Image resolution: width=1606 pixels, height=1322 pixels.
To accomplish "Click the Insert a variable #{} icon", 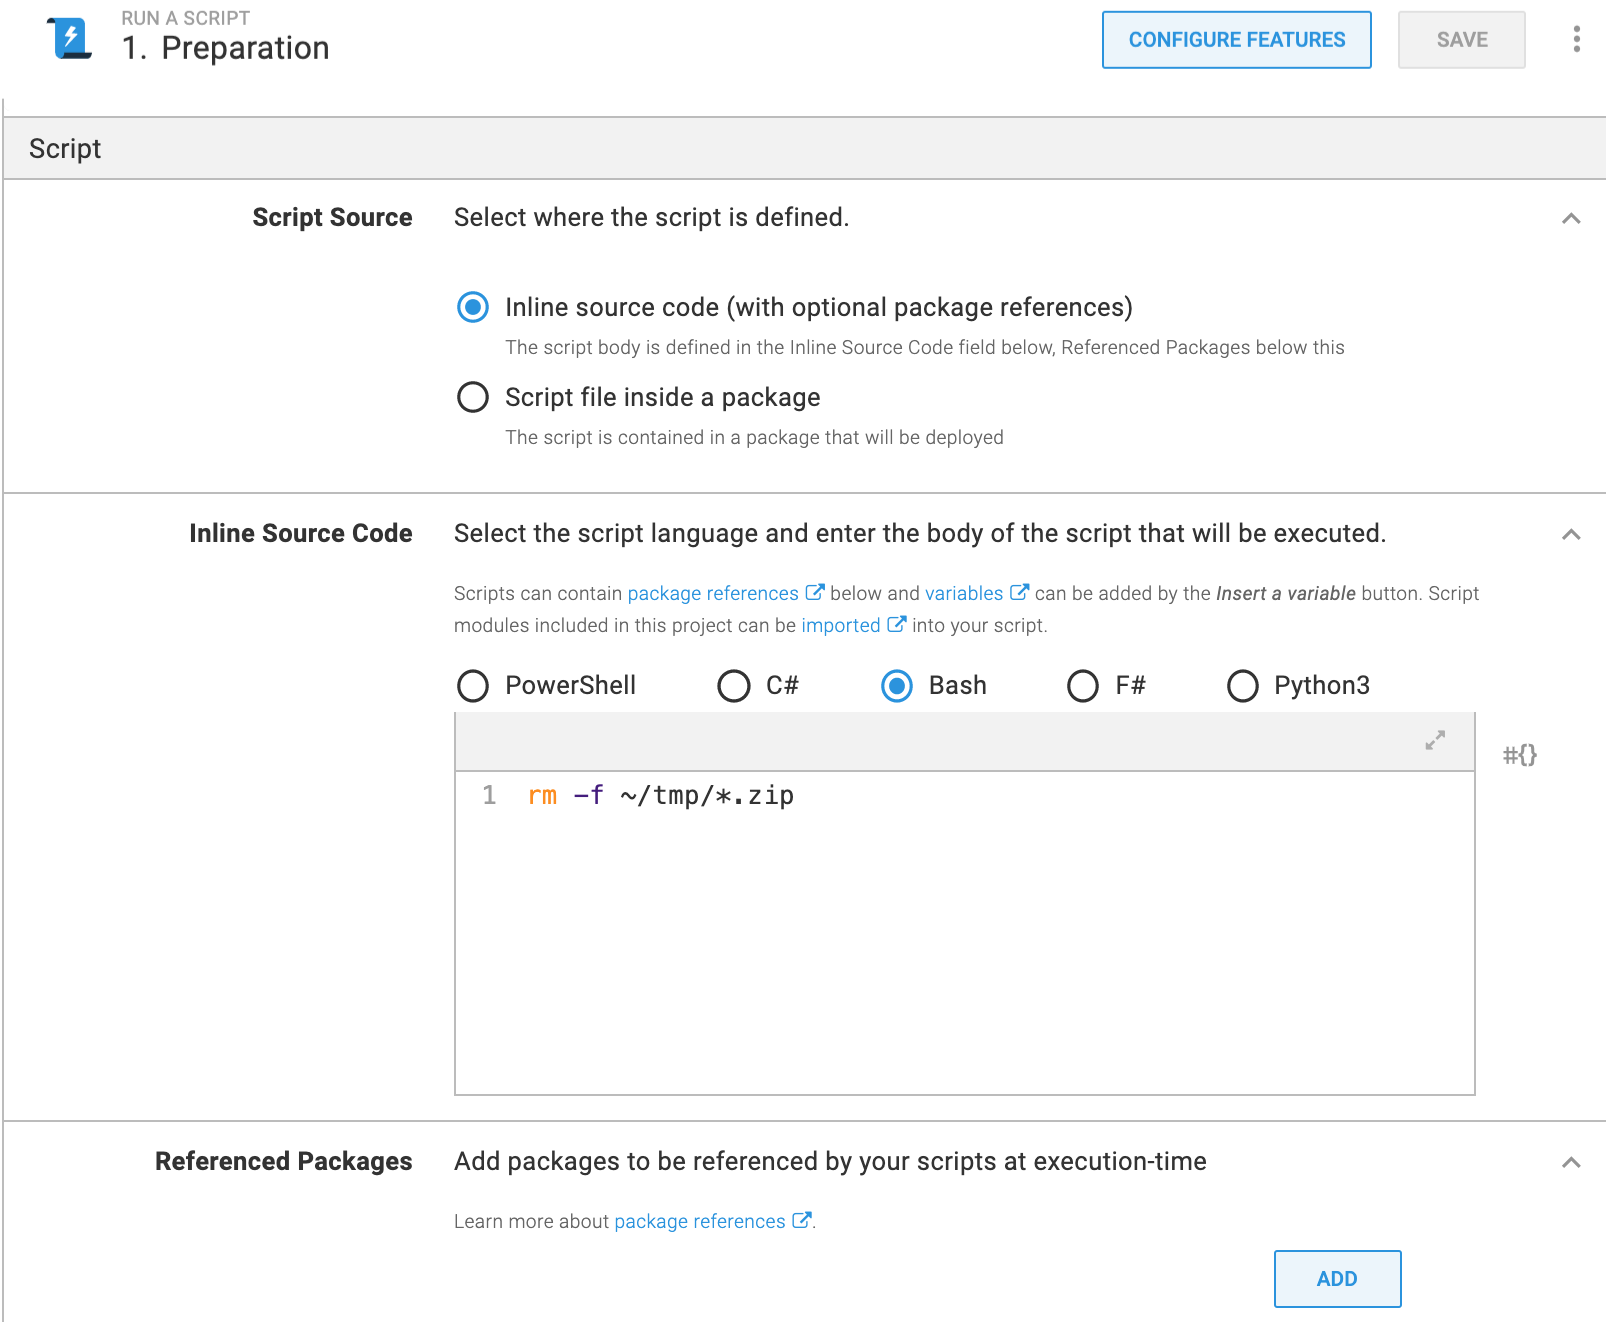I will point(1519,755).
